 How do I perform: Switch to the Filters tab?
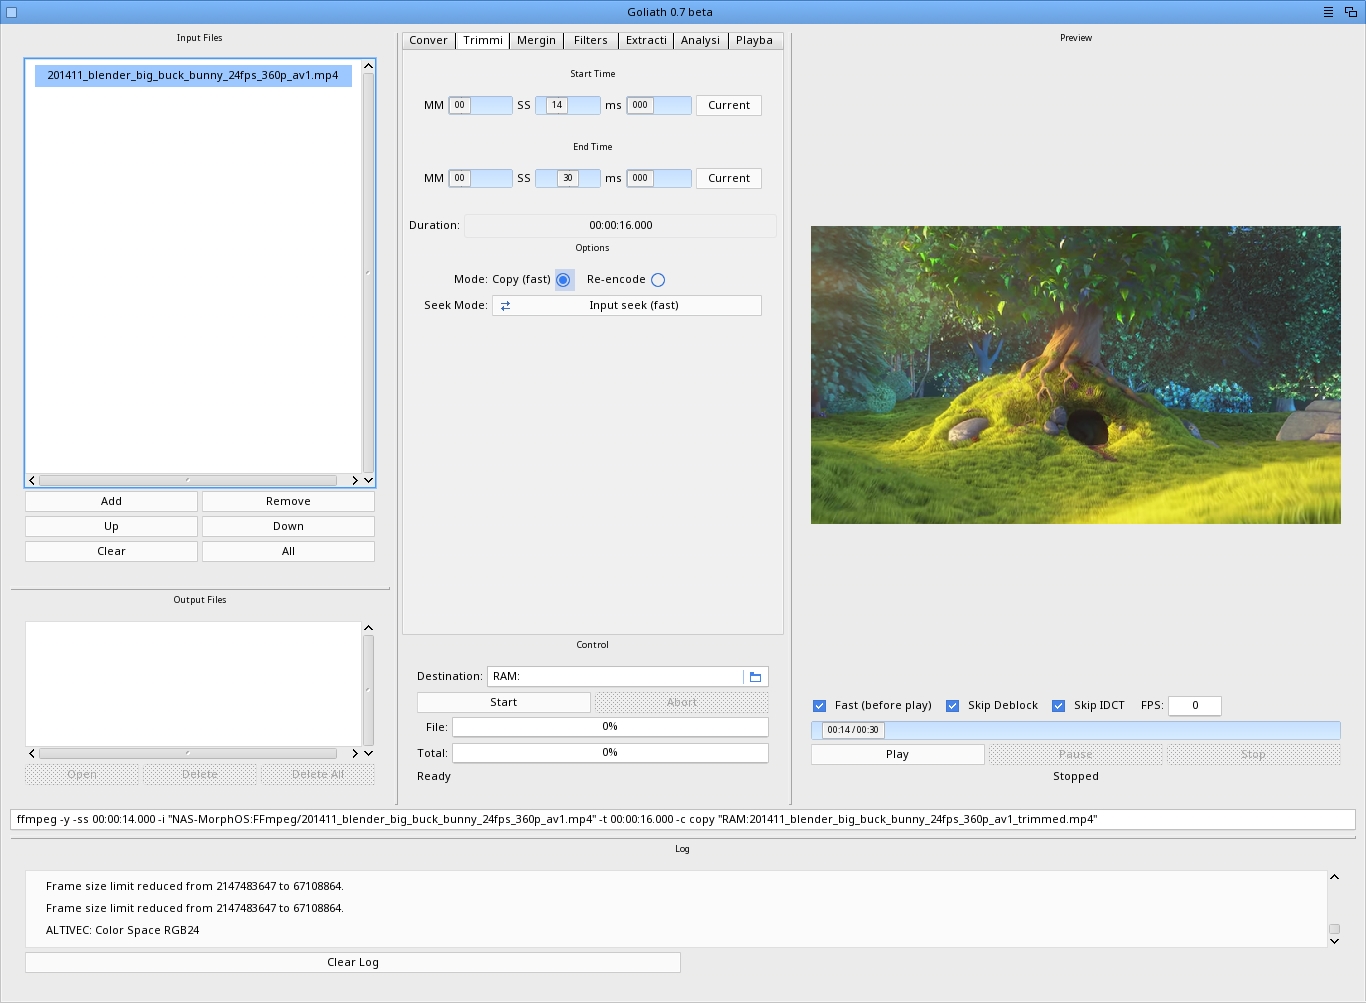tap(590, 41)
